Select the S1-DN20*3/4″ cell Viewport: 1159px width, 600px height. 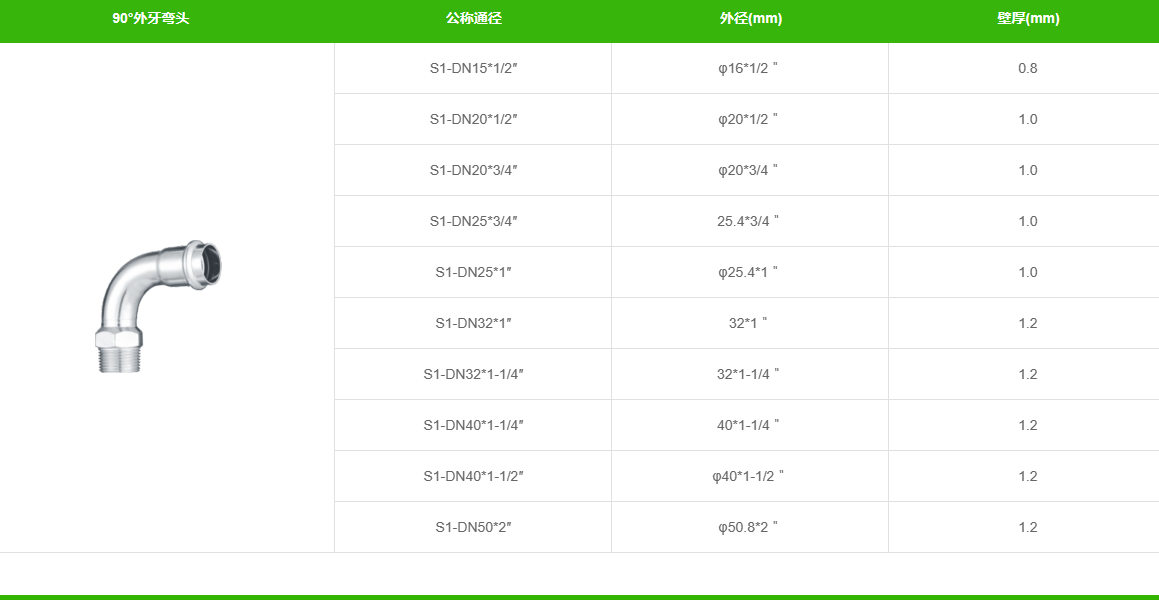[x=473, y=170]
